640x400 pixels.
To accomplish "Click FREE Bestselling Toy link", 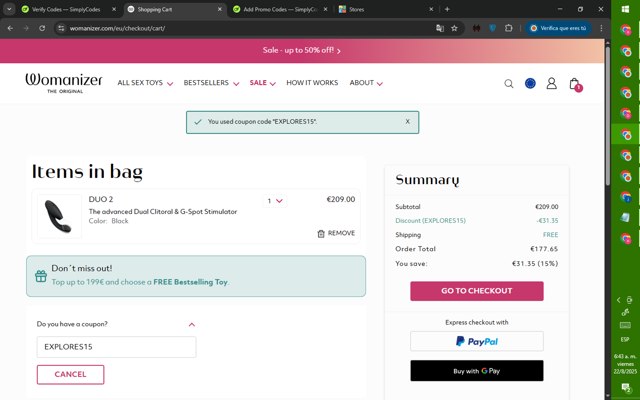I will click(191, 282).
